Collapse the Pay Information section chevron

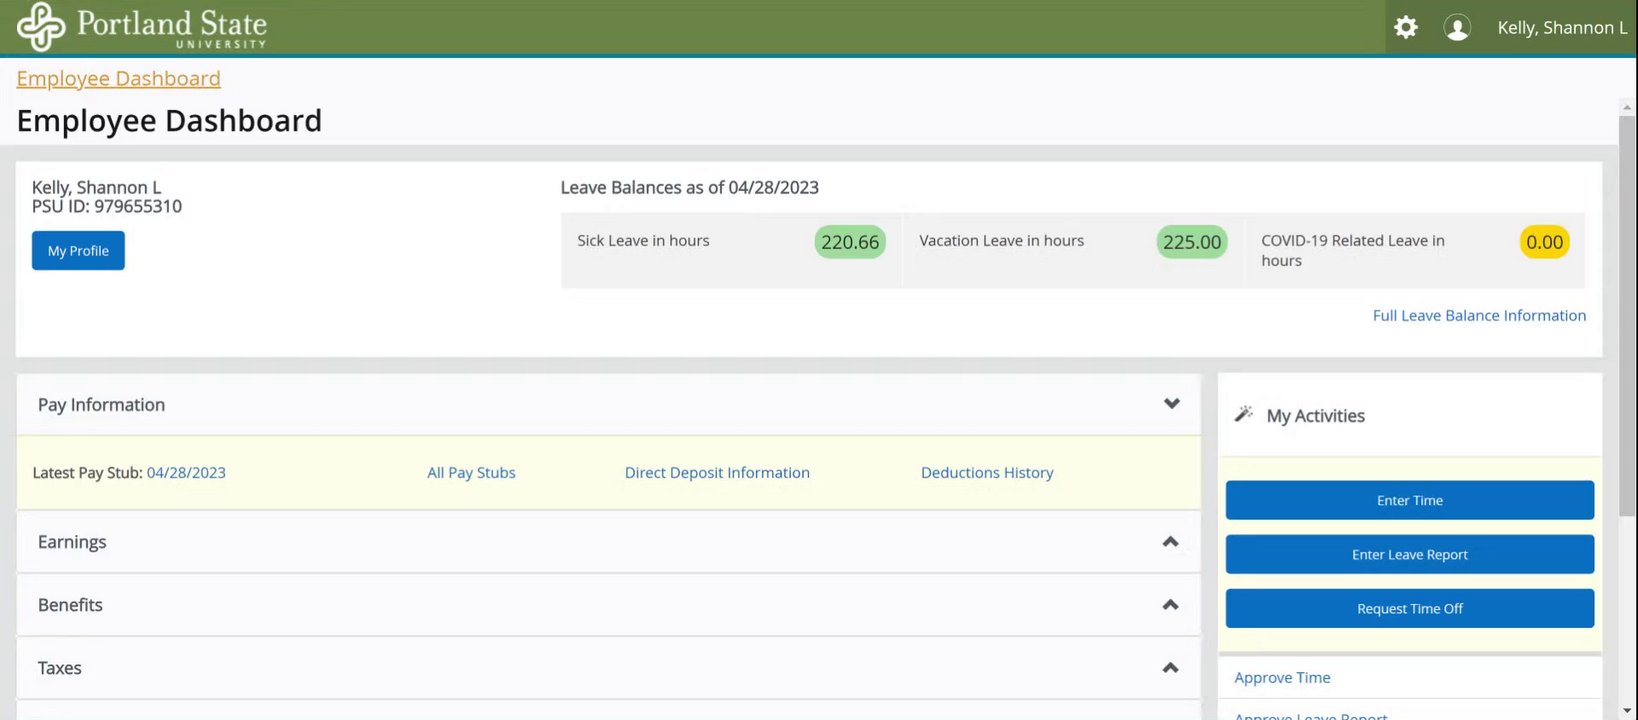click(1172, 404)
